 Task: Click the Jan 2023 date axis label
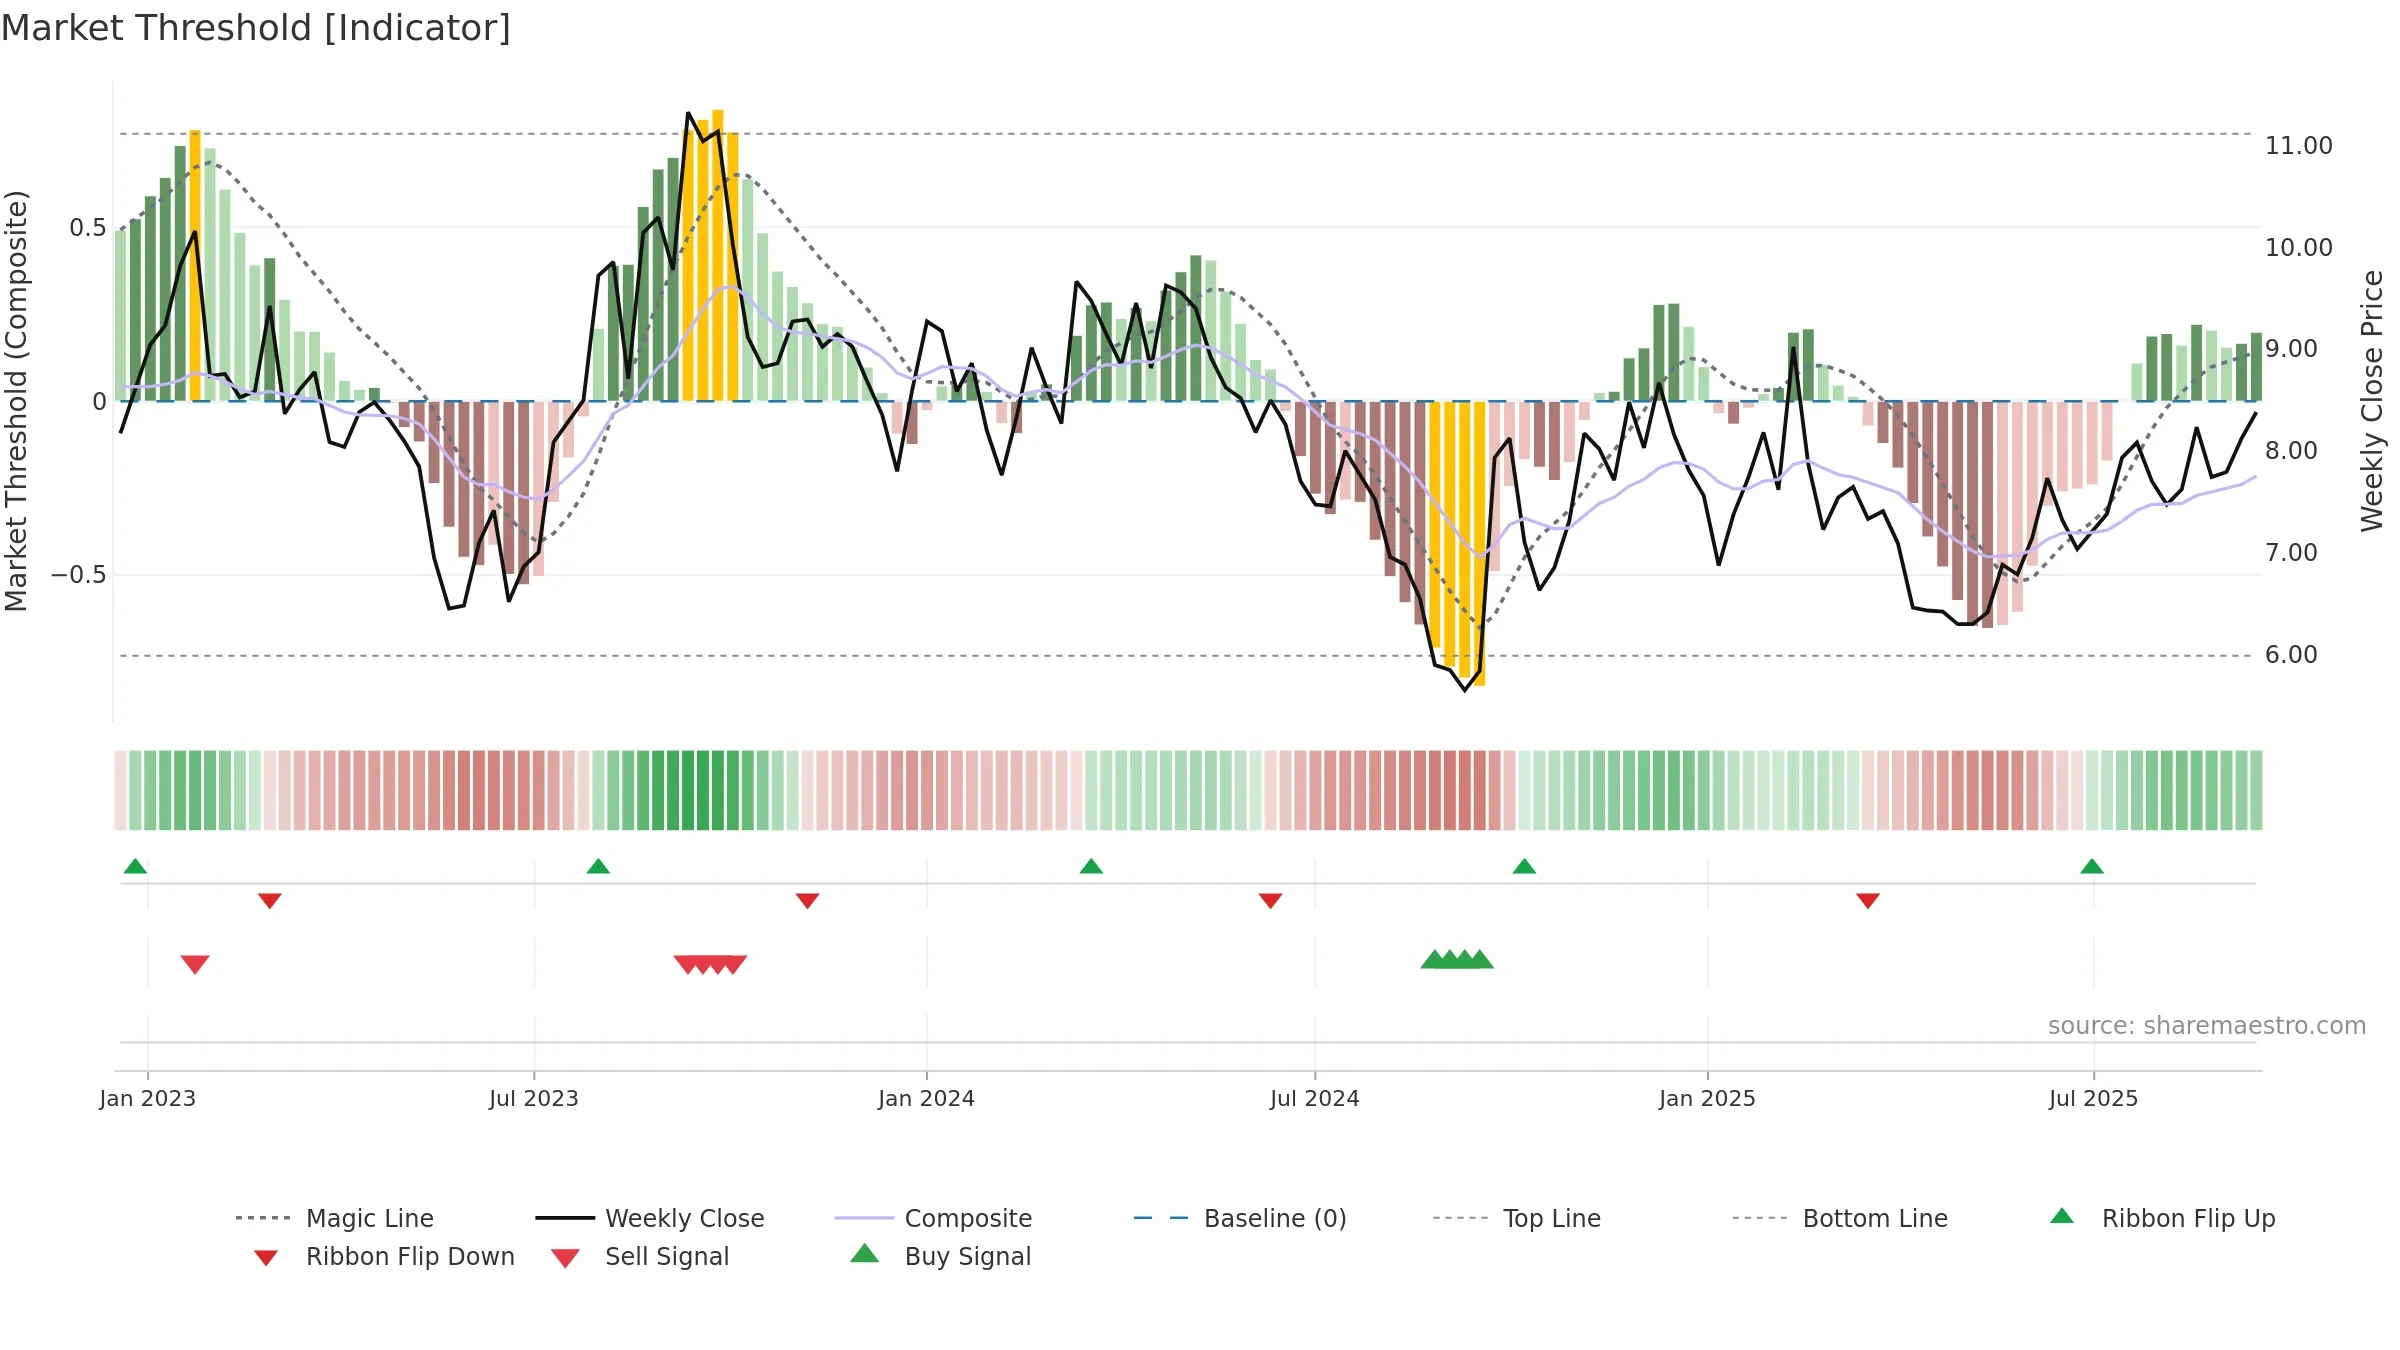(148, 1098)
